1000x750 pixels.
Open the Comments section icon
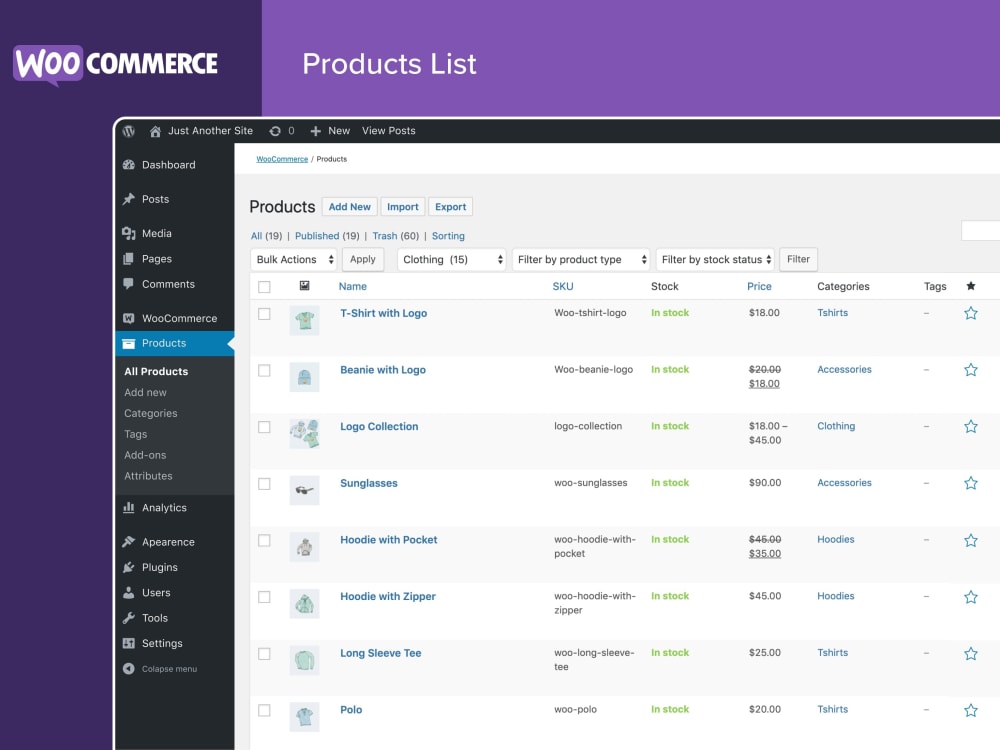(x=128, y=284)
